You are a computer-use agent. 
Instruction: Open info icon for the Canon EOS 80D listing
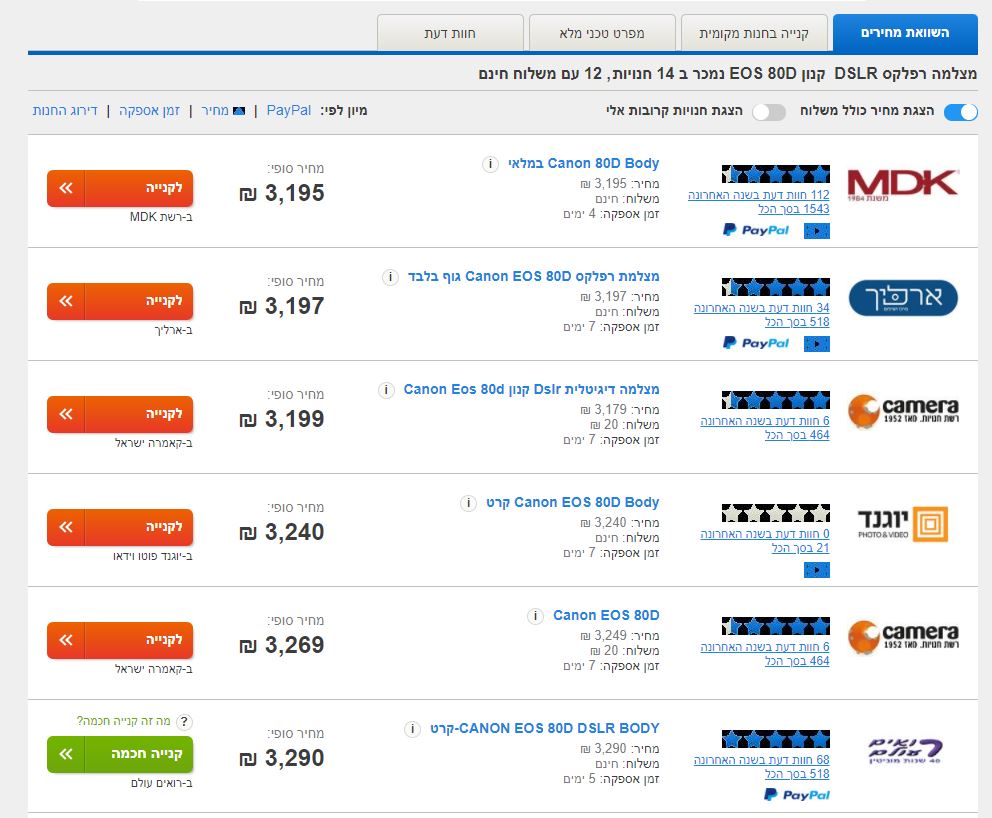(x=535, y=616)
